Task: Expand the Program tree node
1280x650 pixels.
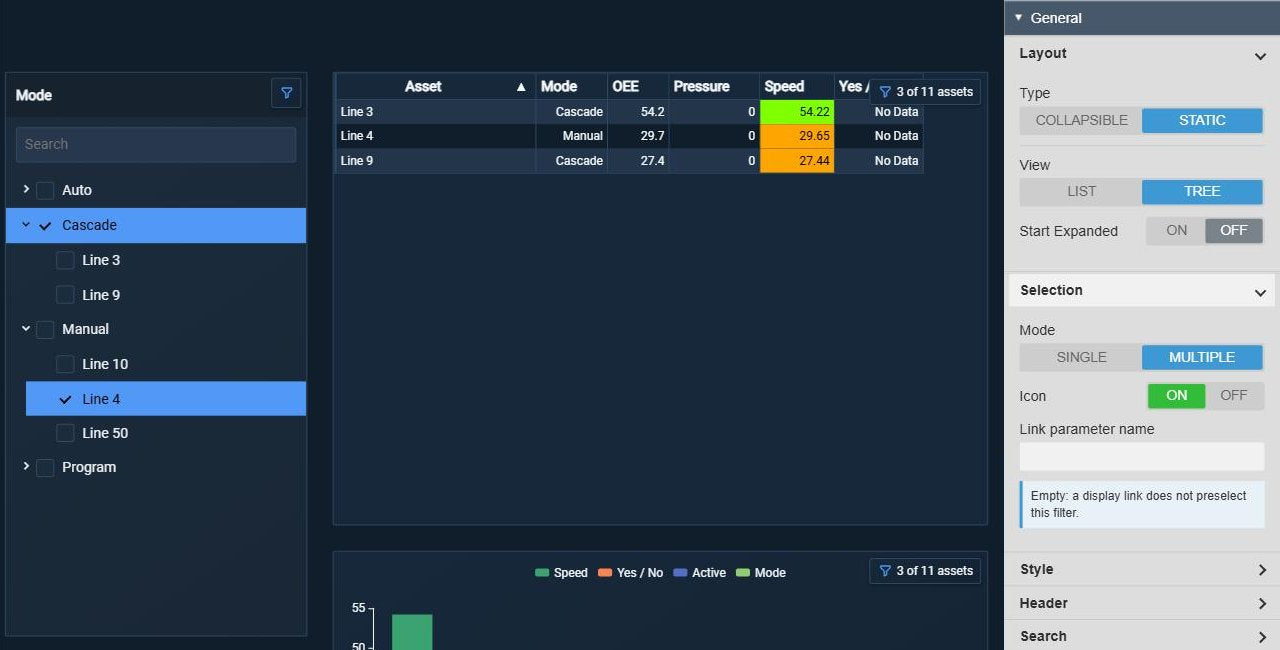Action: pyautogui.click(x=26, y=466)
